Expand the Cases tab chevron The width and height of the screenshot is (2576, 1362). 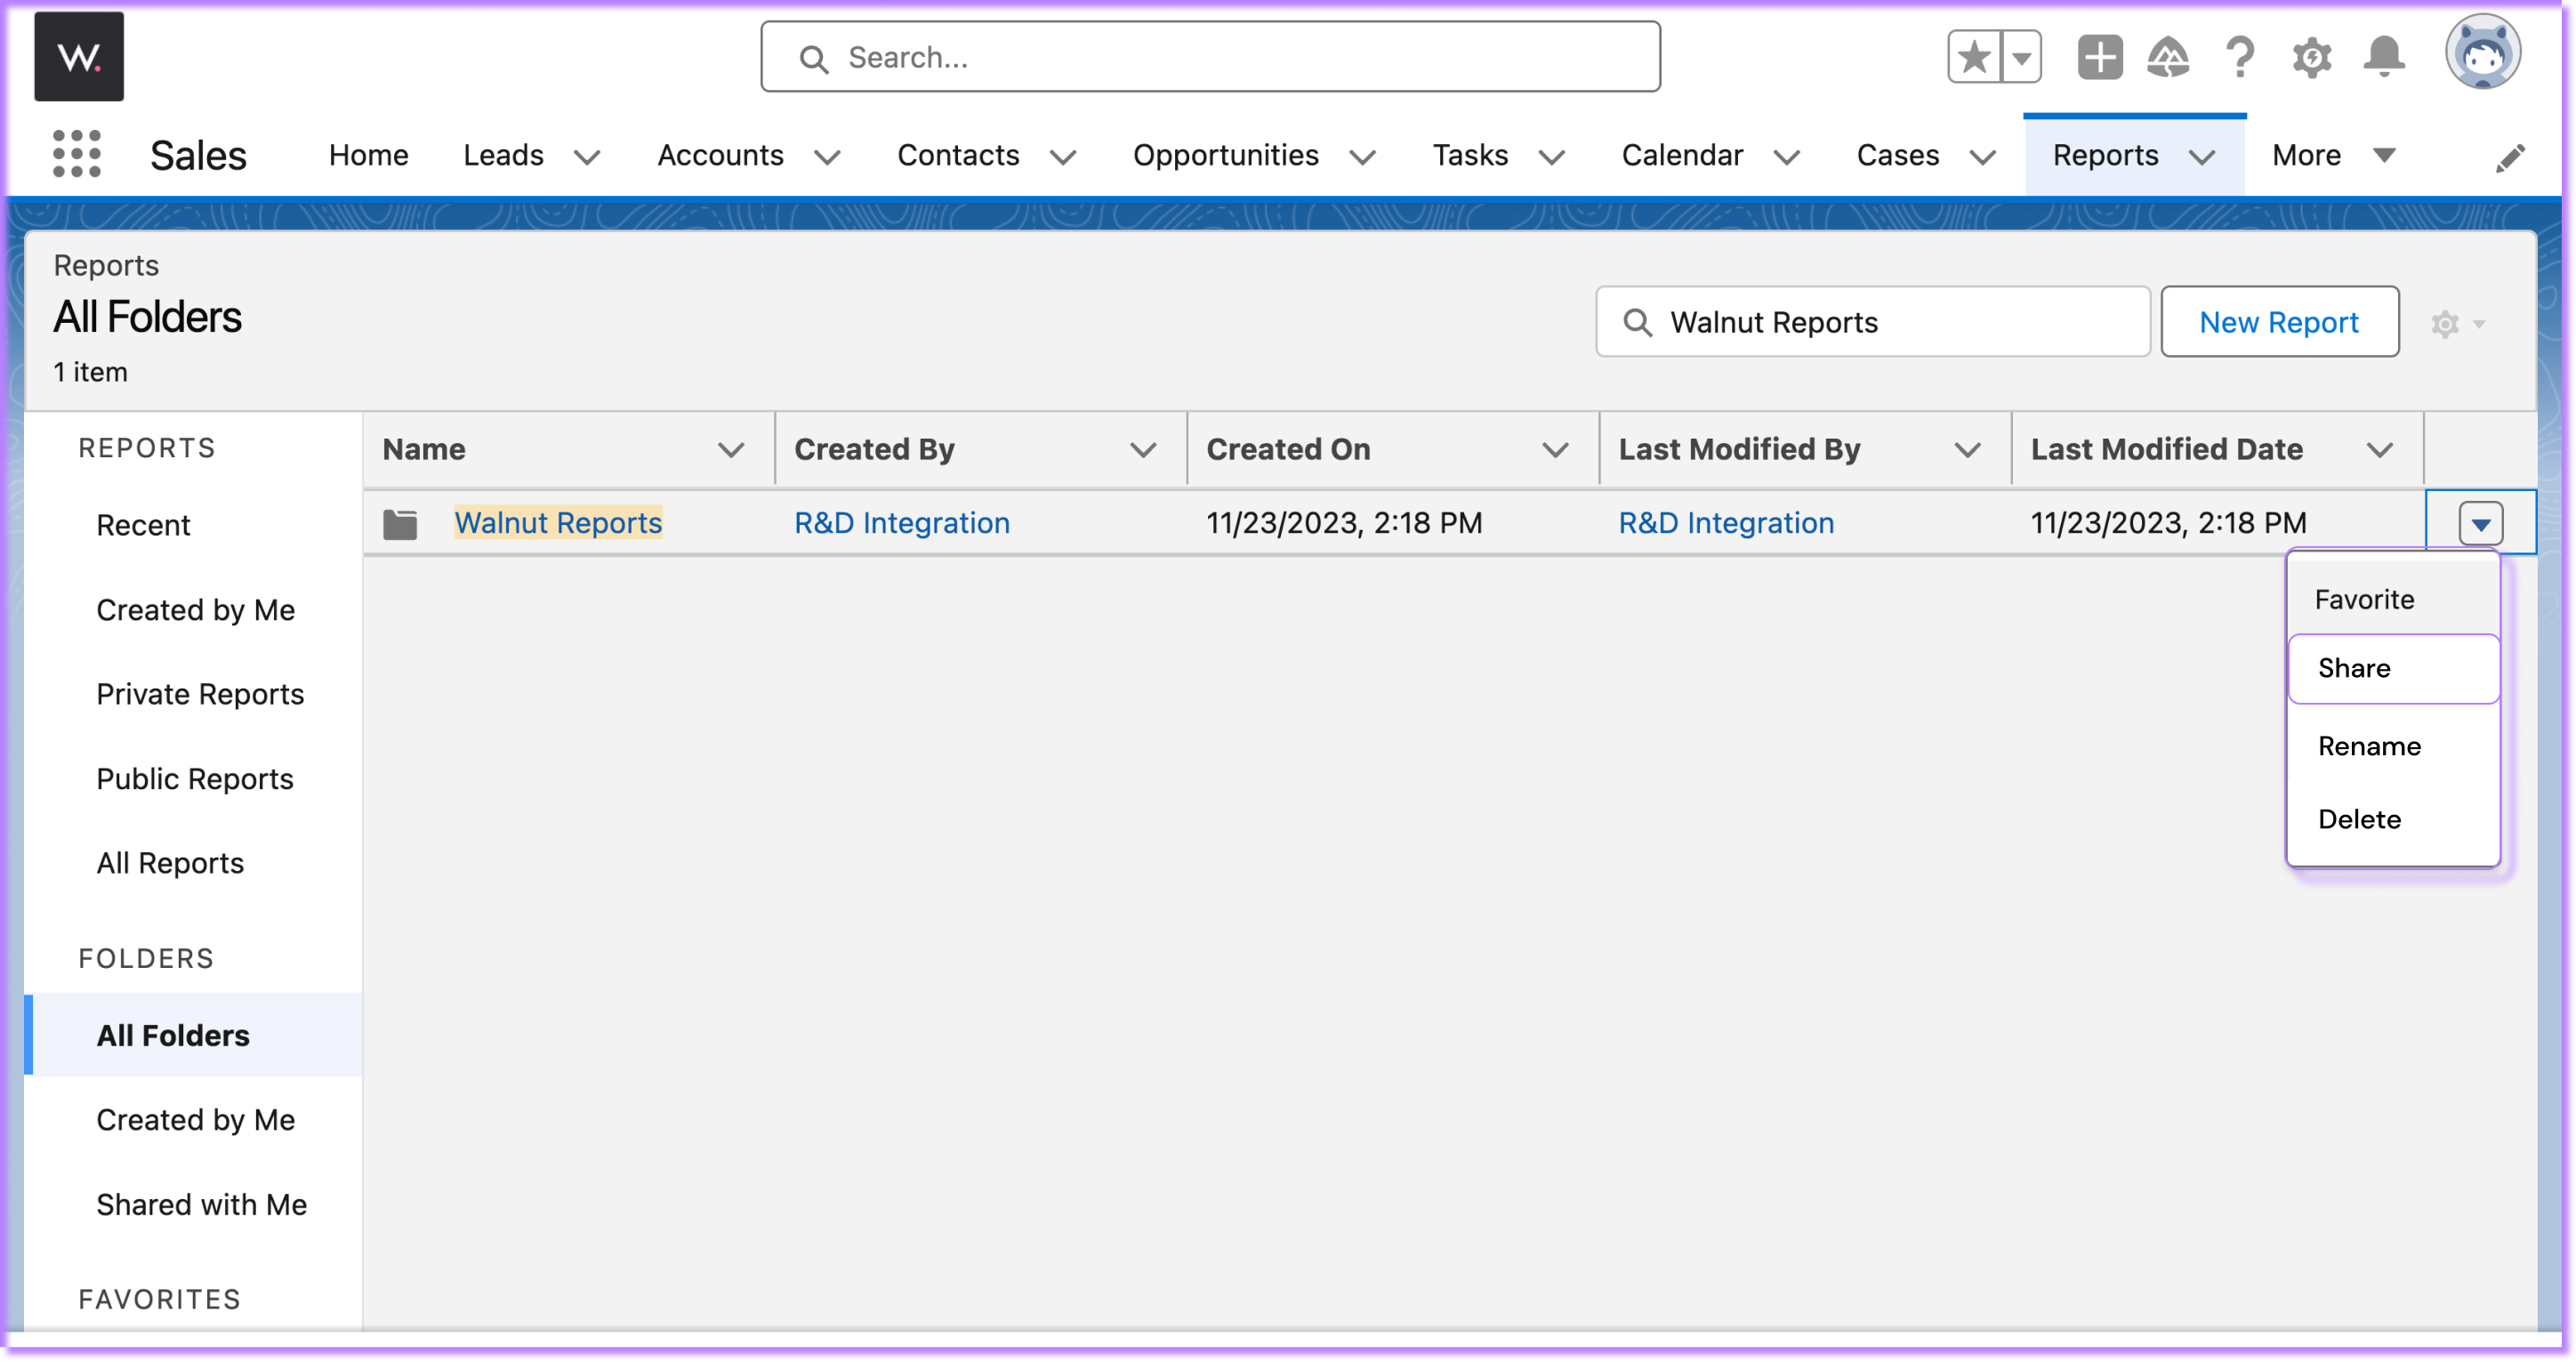[1982, 157]
